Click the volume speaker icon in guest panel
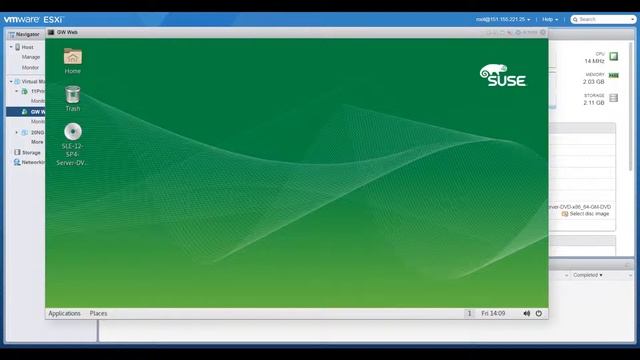The image size is (640, 360). (x=527, y=313)
